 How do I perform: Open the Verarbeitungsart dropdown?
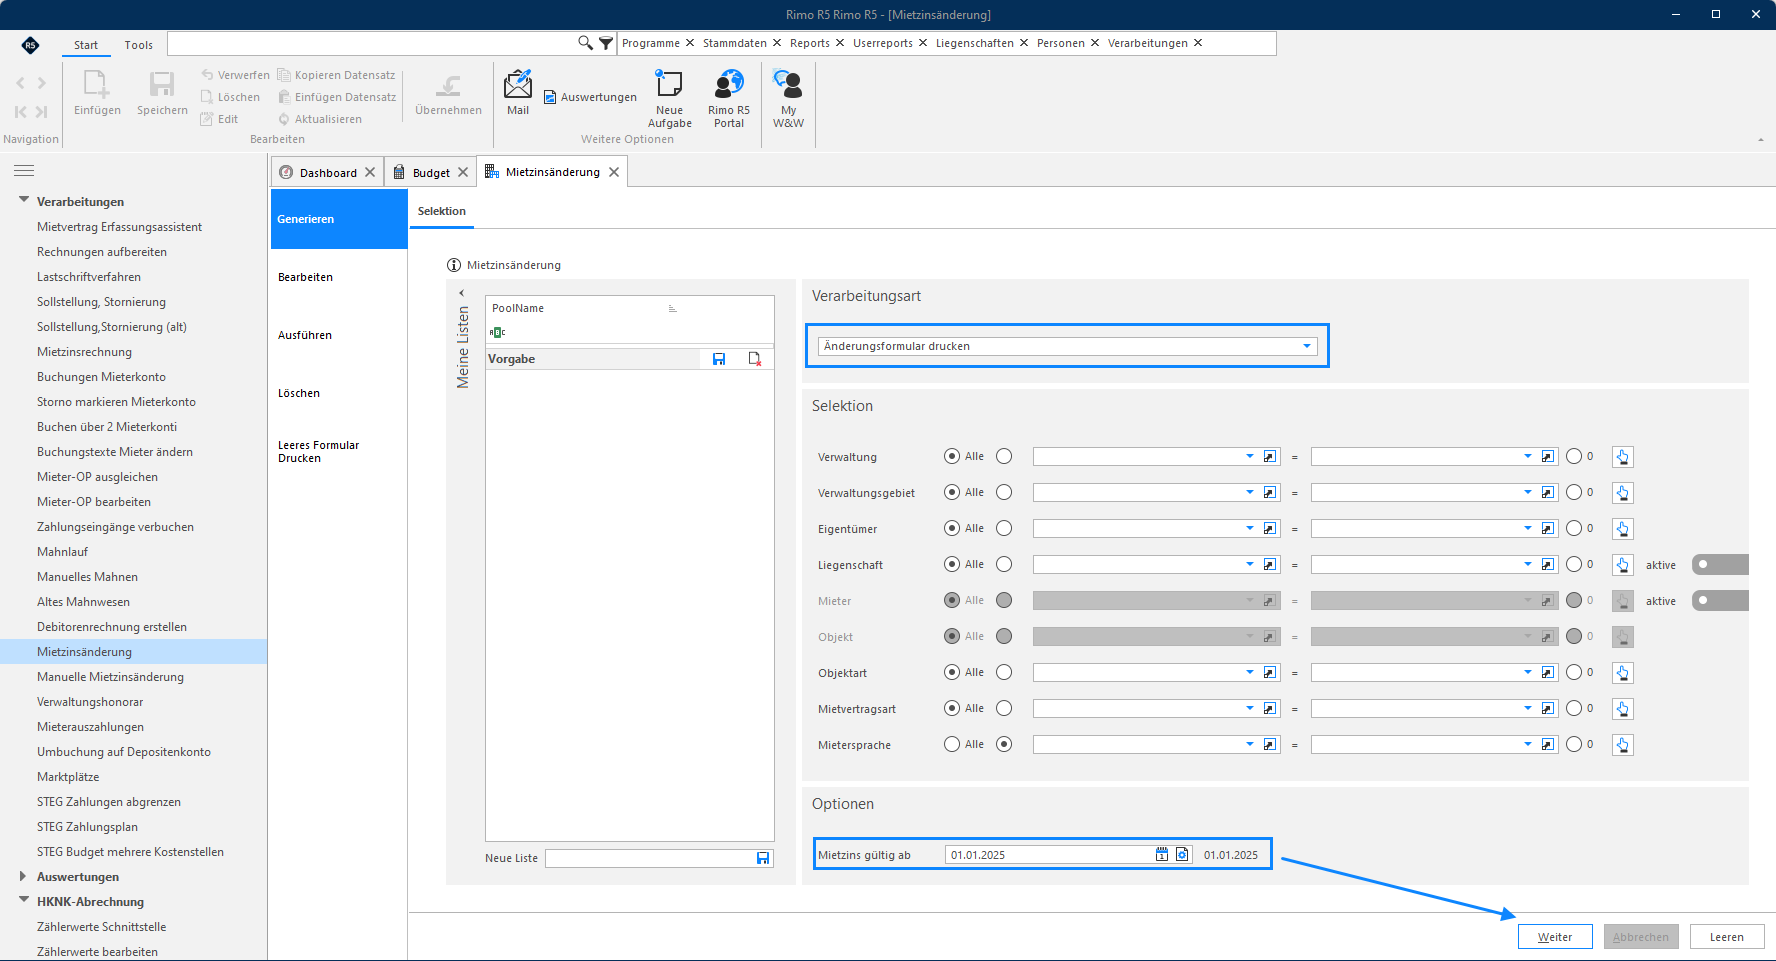click(x=1306, y=346)
